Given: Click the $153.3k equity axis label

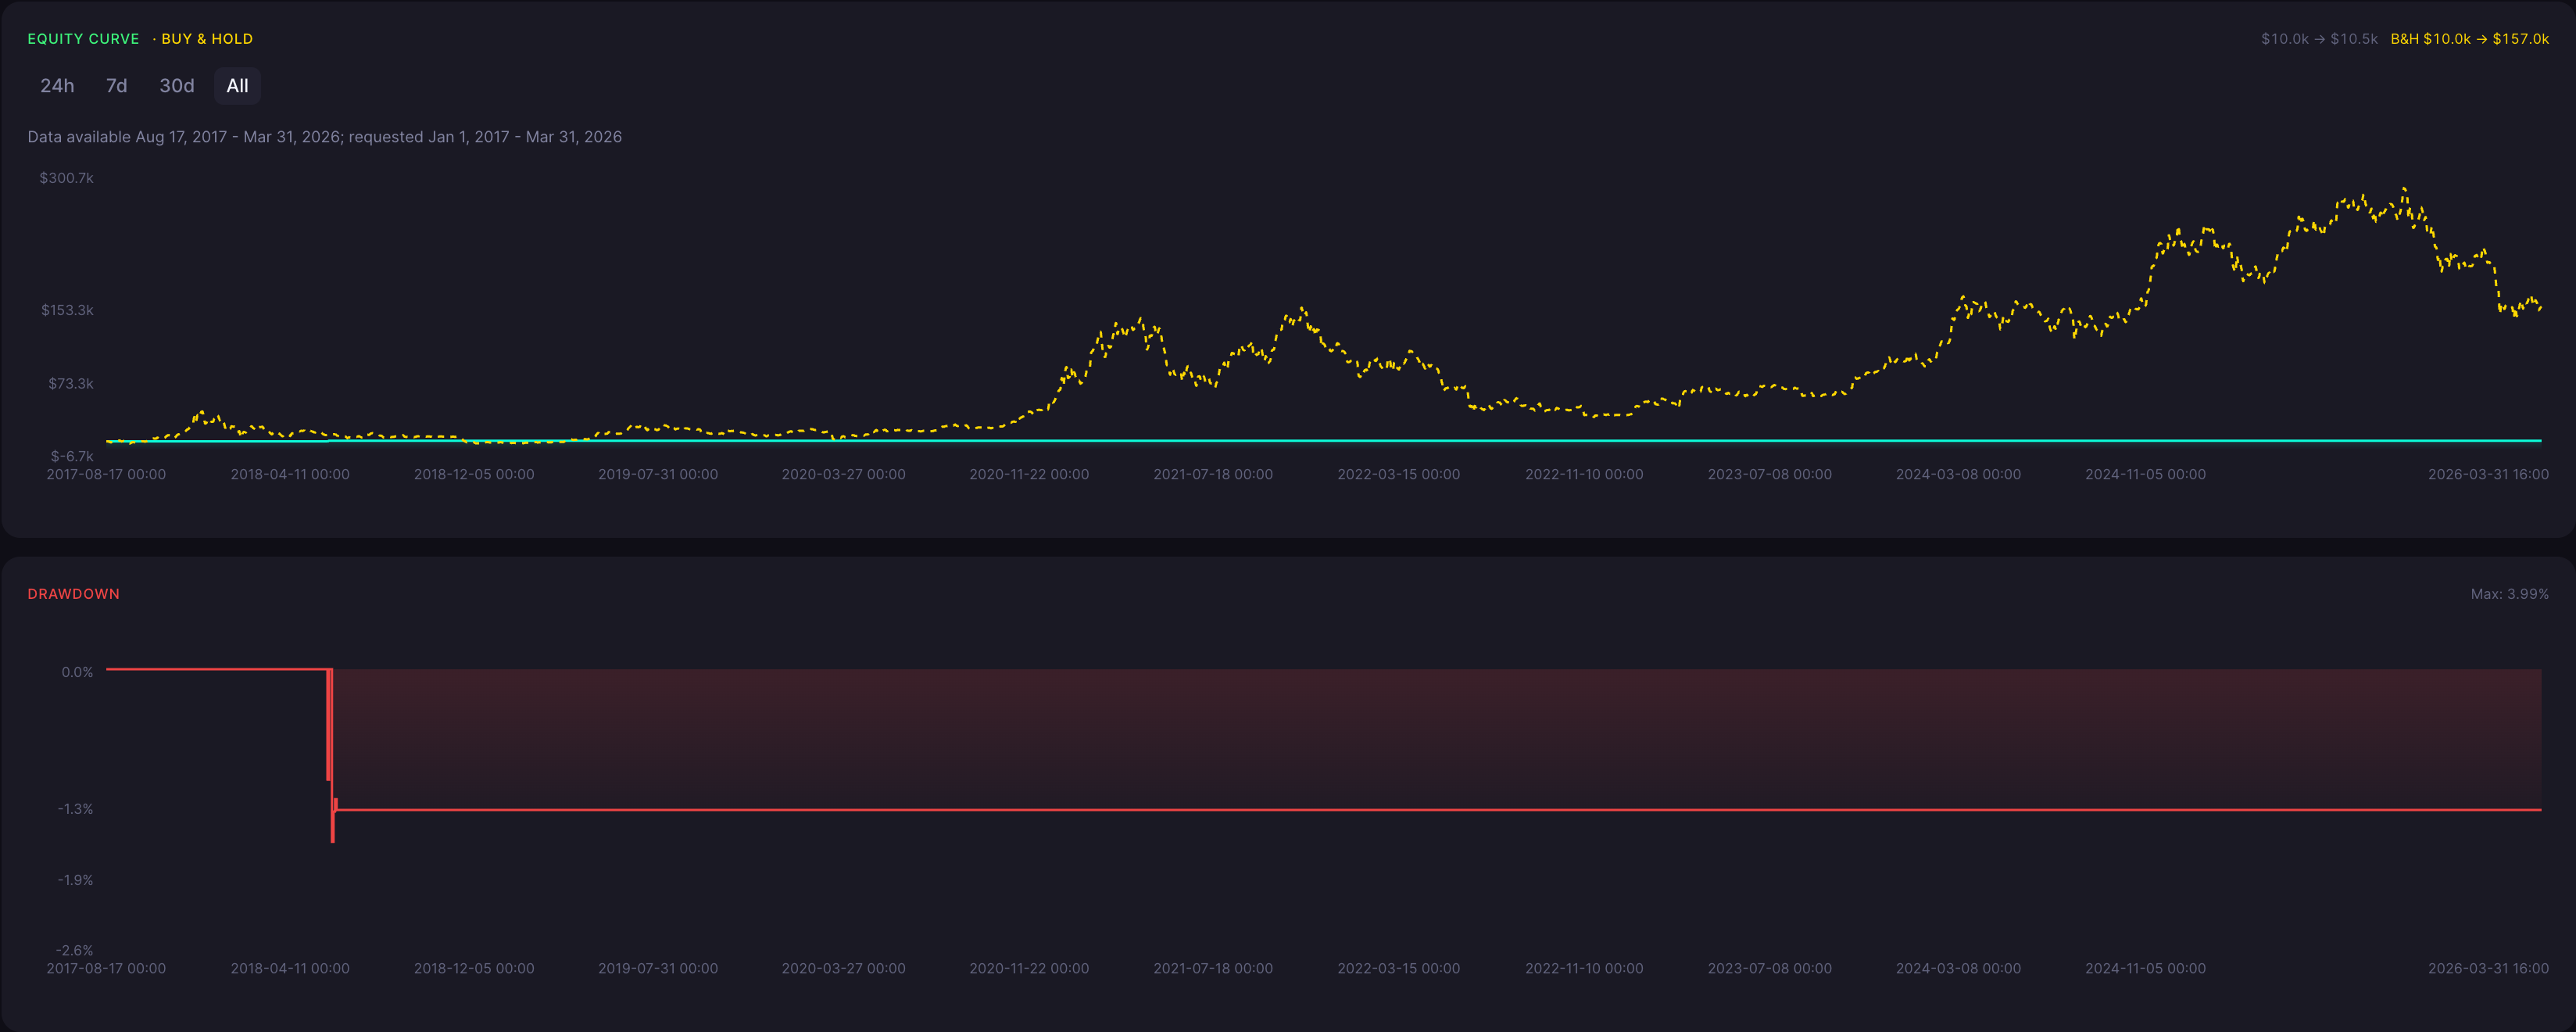Looking at the screenshot, I should (67, 310).
